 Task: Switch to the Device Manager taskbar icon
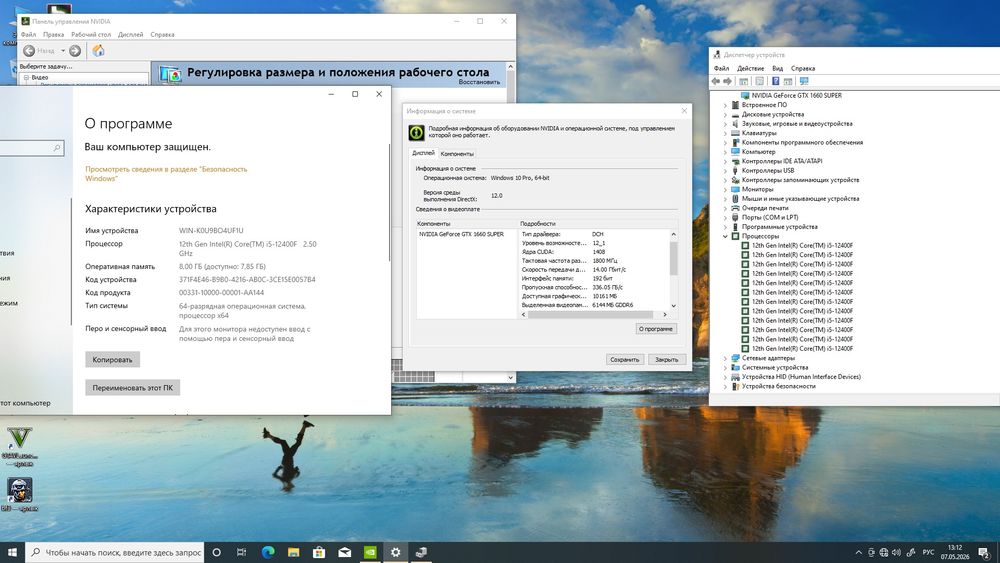421,552
